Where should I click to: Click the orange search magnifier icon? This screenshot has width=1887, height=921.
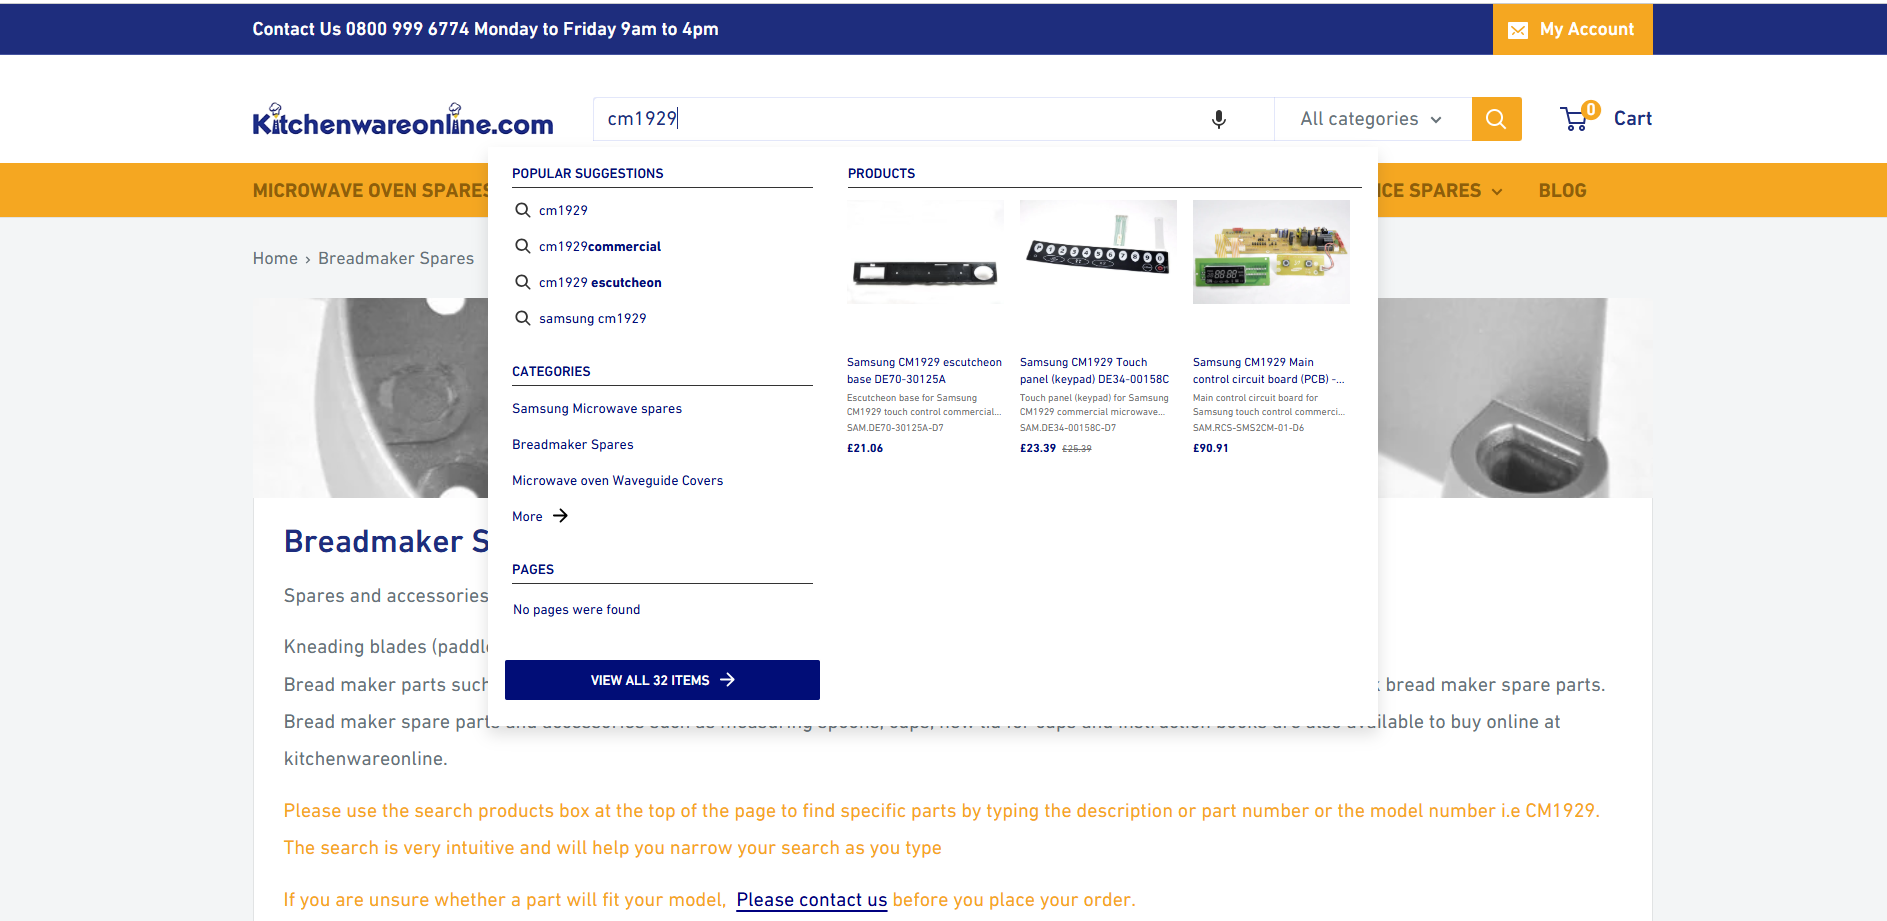pyautogui.click(x=1495, y=118)
